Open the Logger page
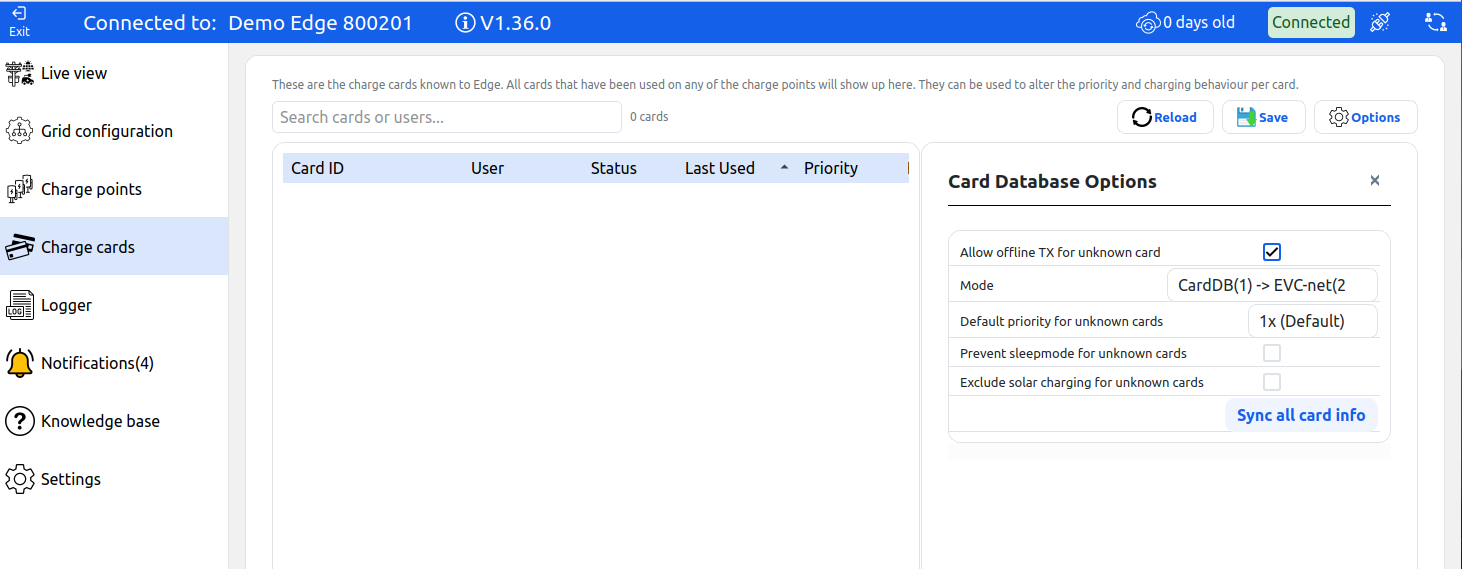This screenshot has height=569, width=1462. (114, 305)
